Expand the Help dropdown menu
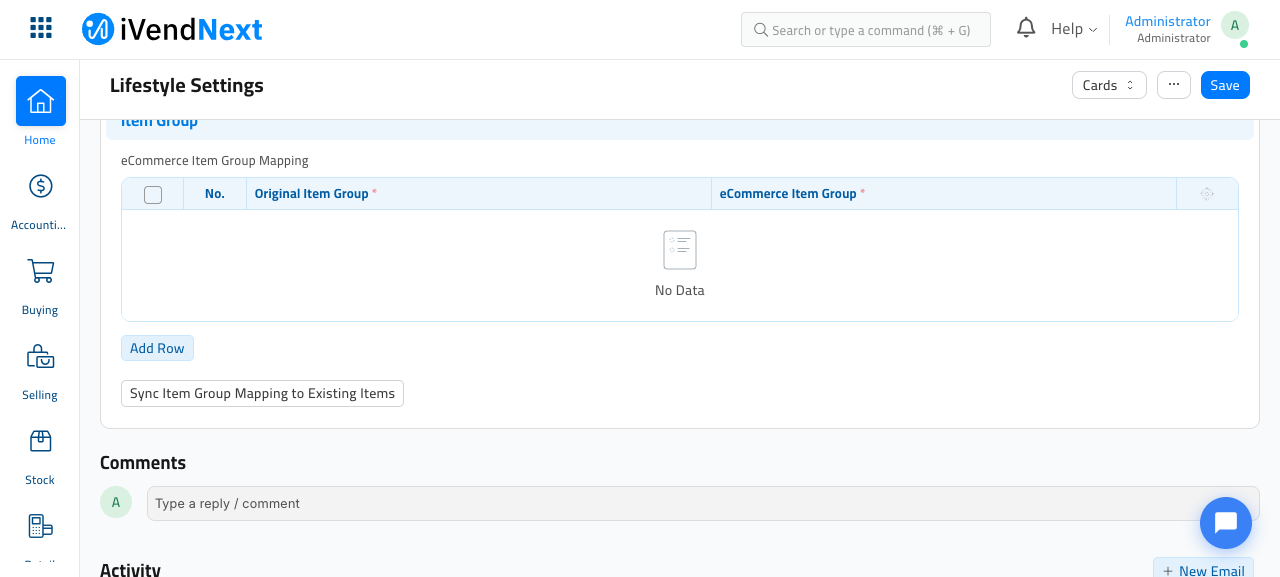This screenshot has height=577, width=1280. [1074, 29]
